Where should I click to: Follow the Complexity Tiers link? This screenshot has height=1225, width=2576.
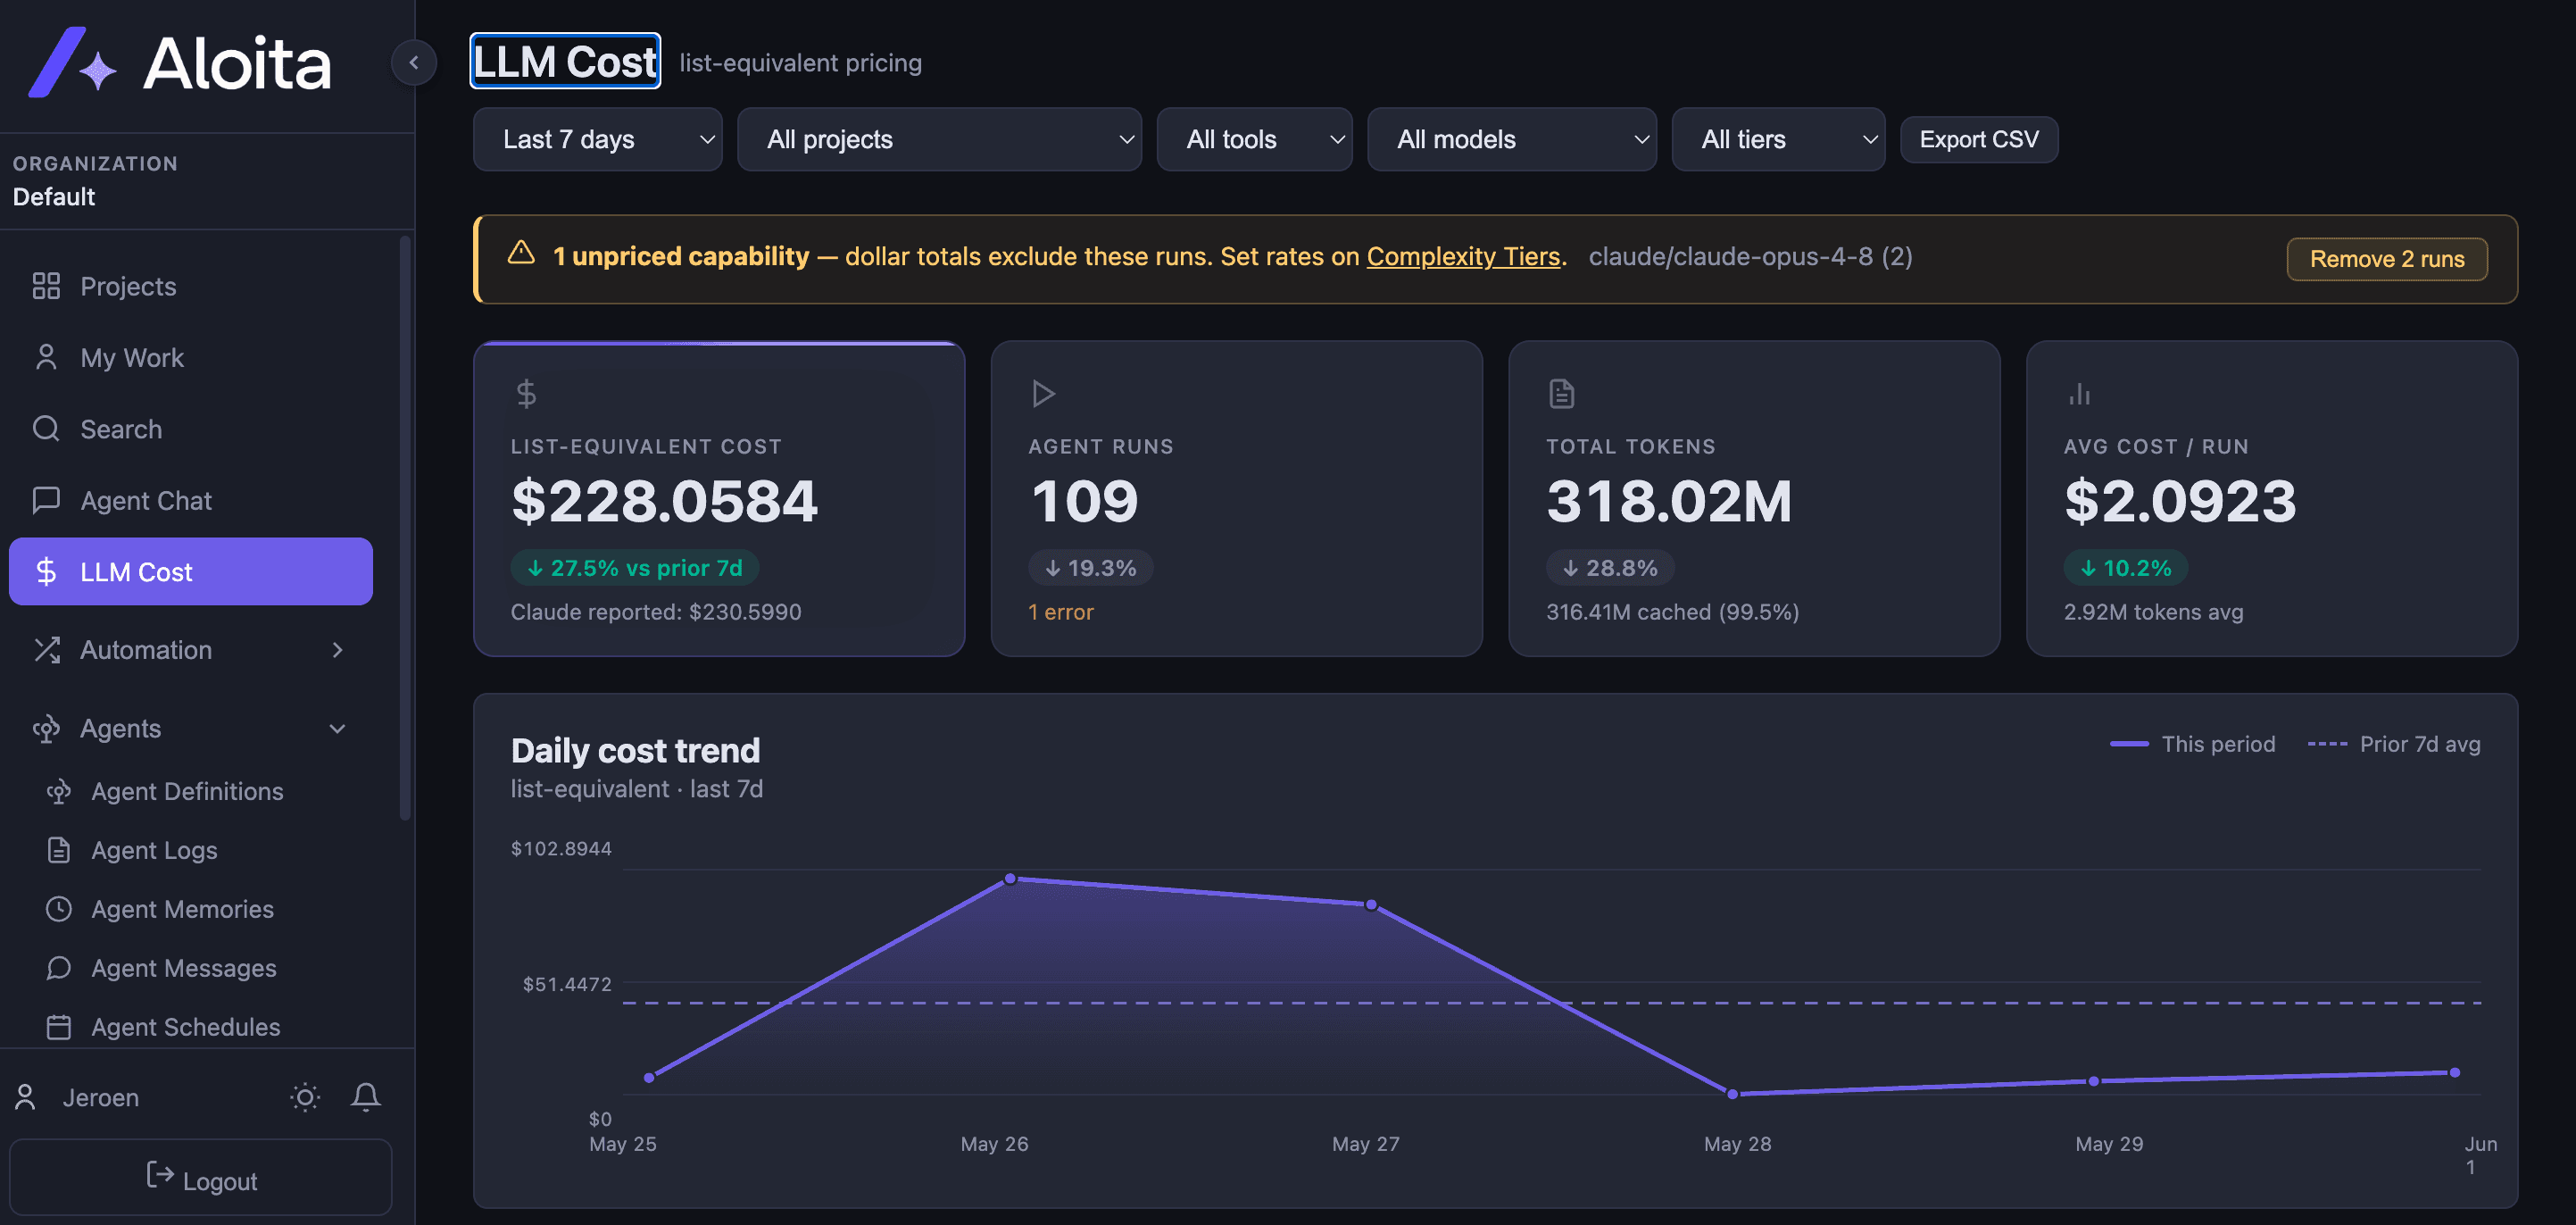coord(1462,256)
